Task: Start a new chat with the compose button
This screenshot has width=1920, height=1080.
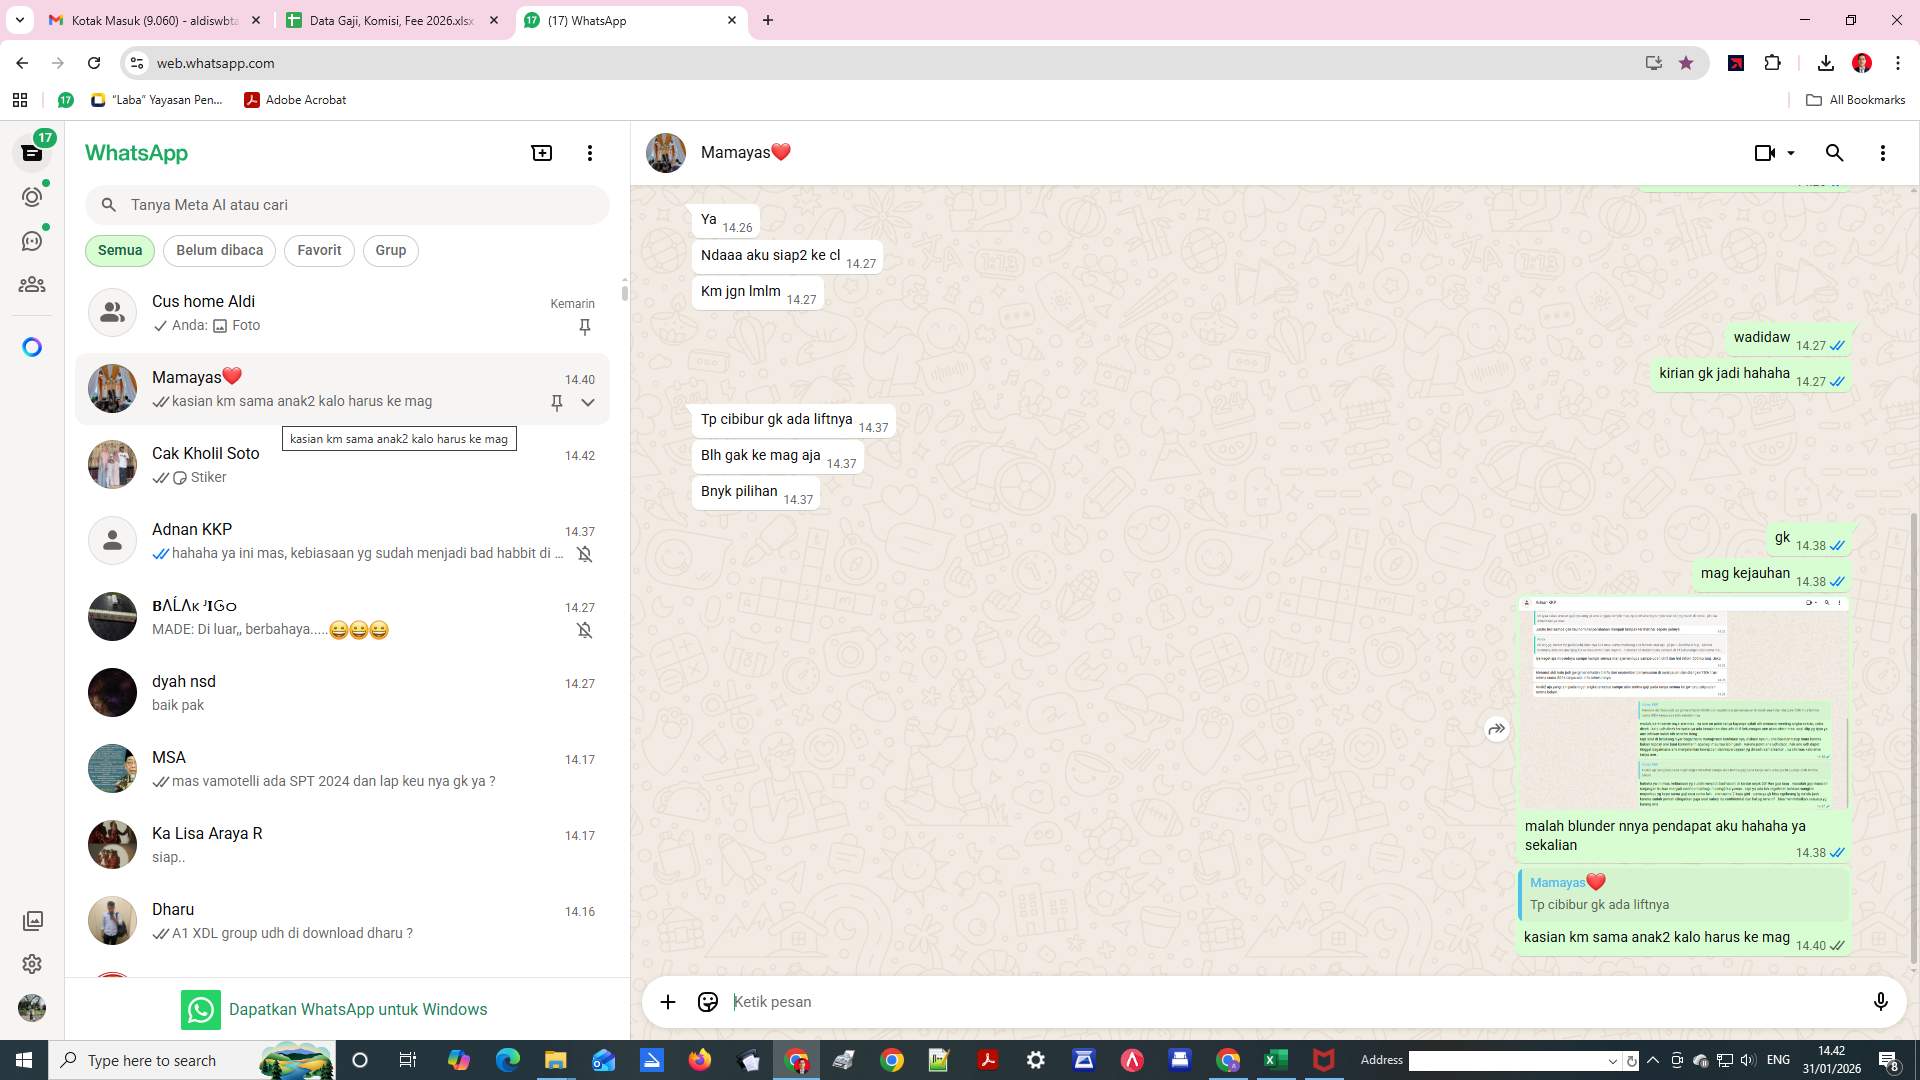Action: [x=541, y=152]
